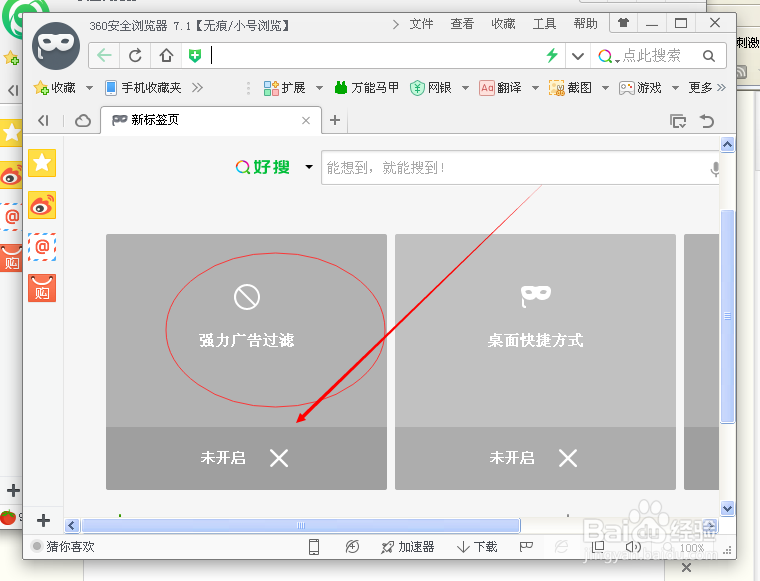This screenshot has height=581, width=760.
Task: Open the 游戏 games tool
Action: click(x=640, y=88)
